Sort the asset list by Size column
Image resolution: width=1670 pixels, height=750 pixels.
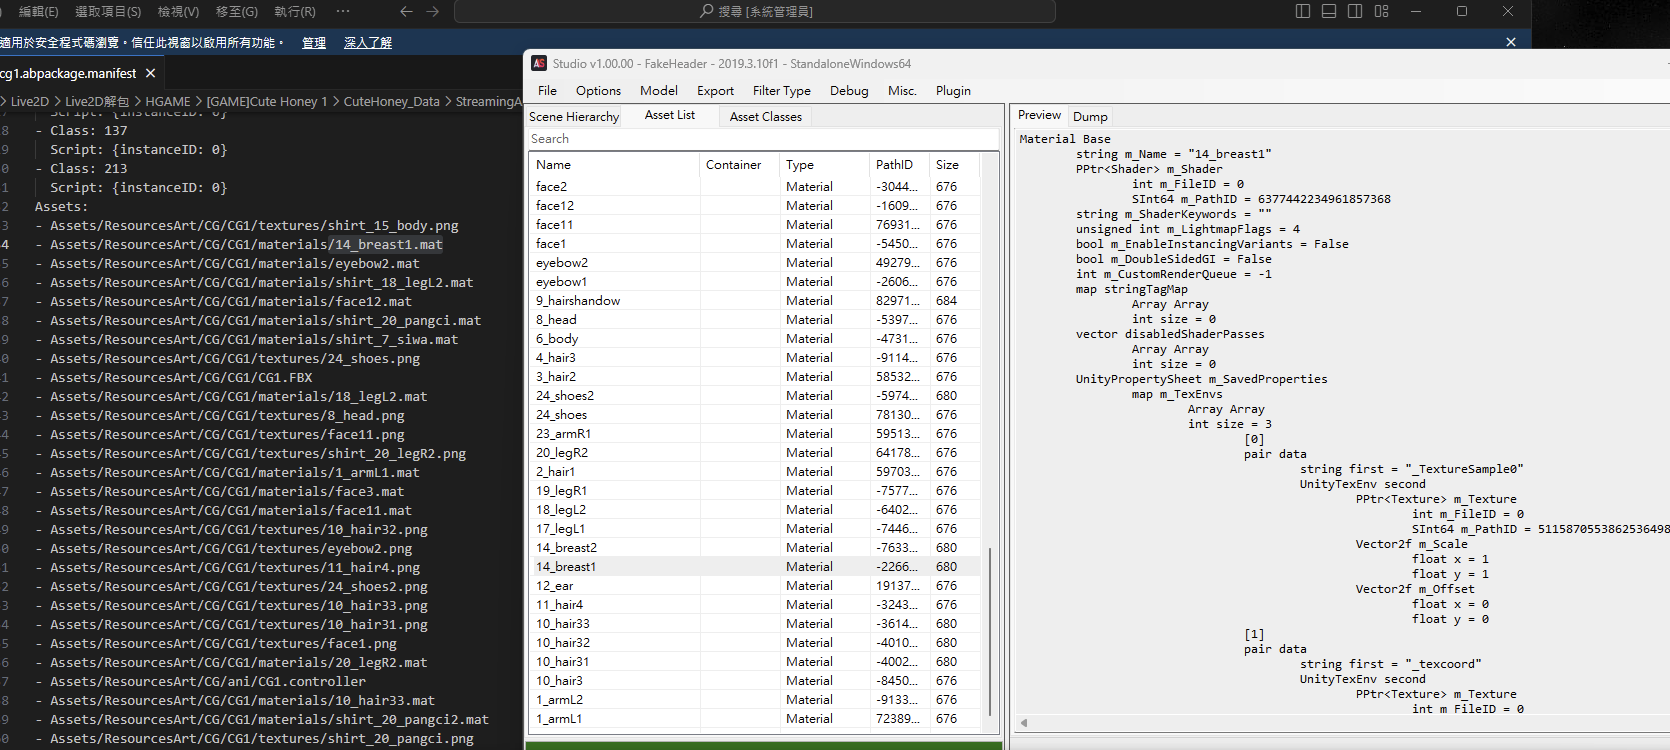[954, 165]
